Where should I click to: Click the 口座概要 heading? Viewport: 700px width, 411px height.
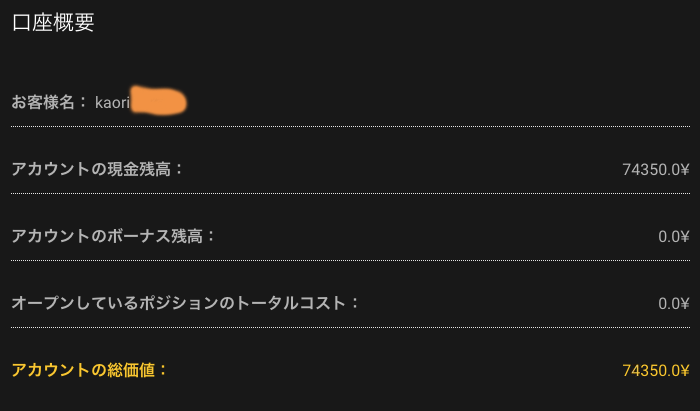[53, 23]
